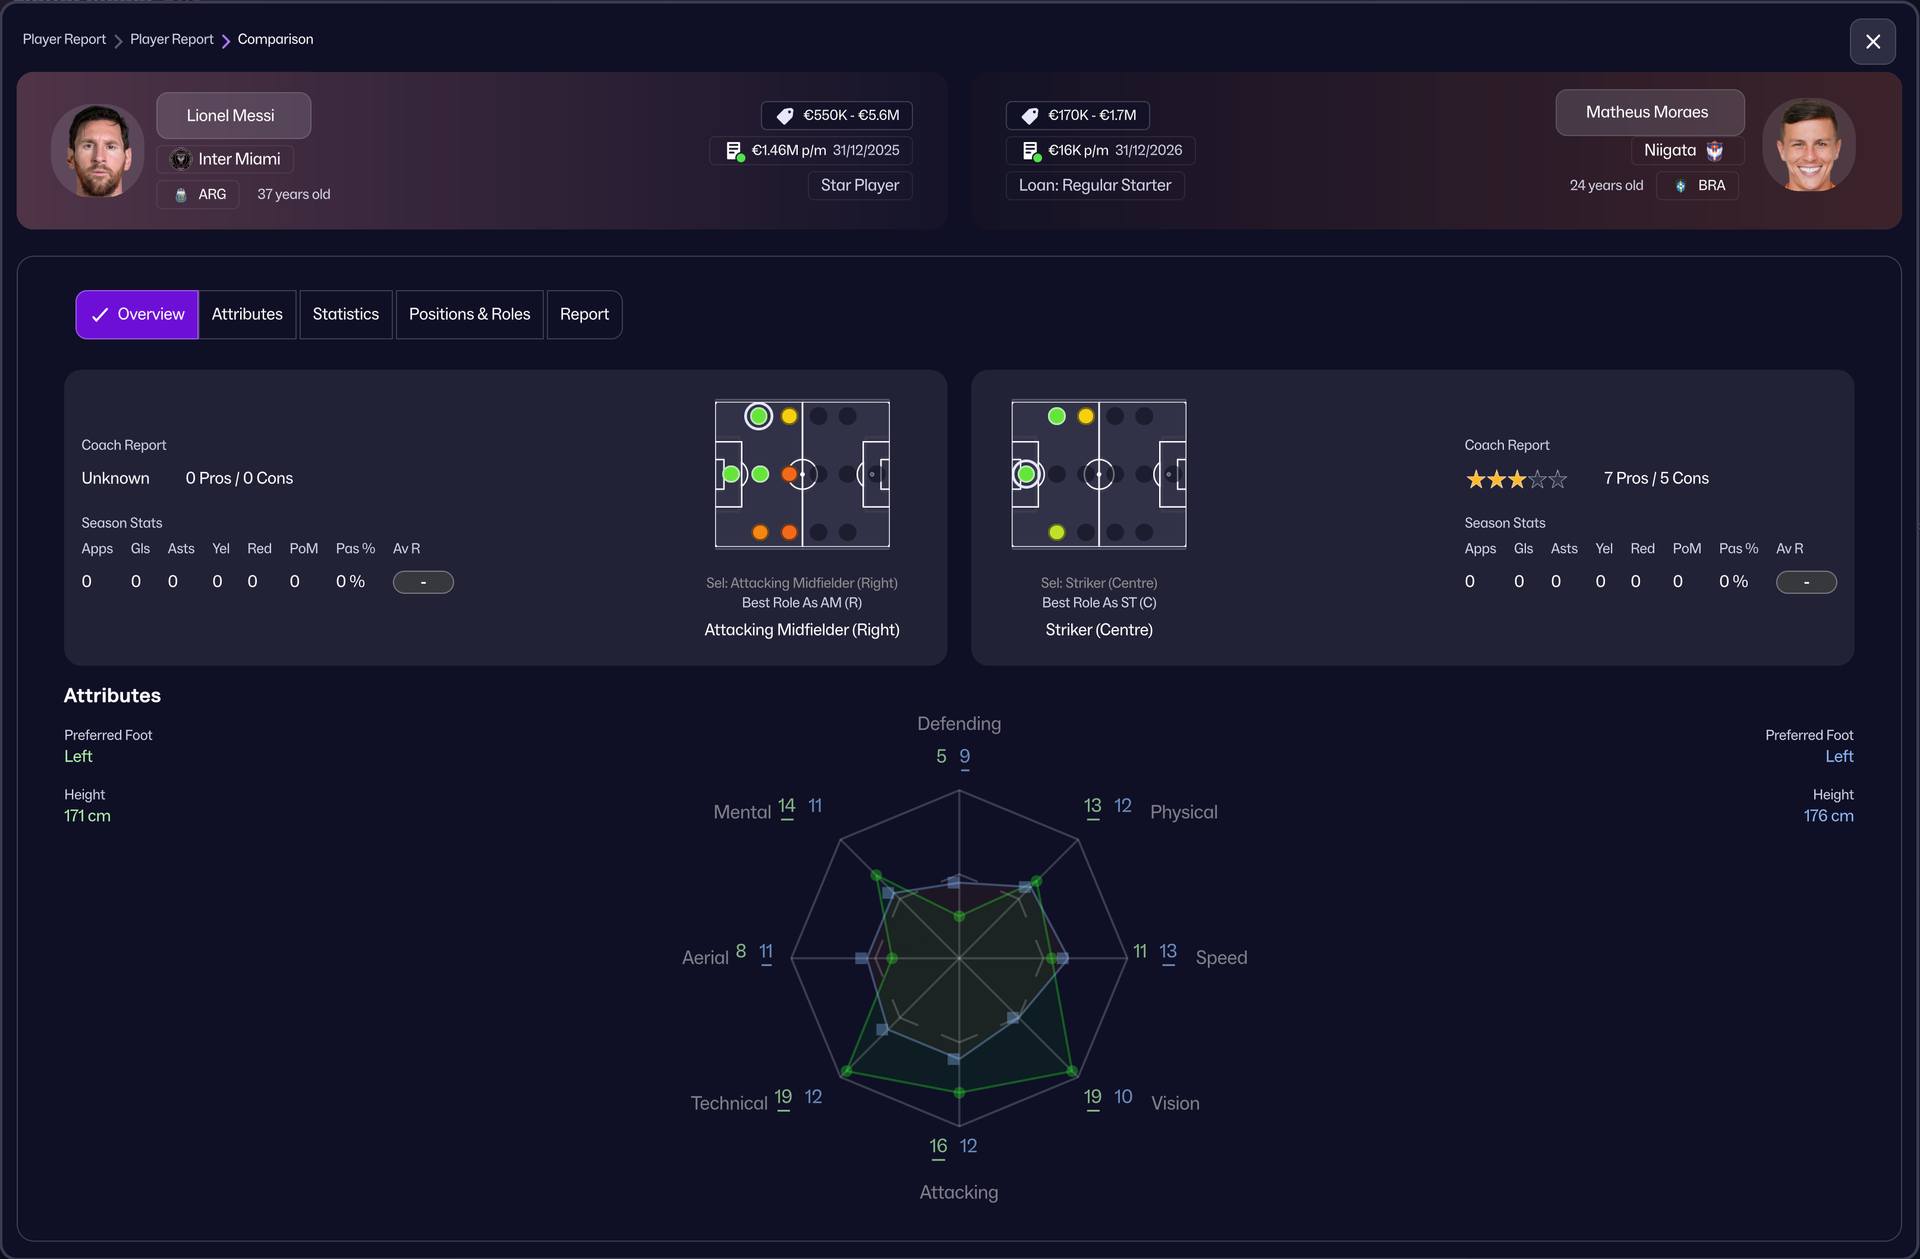Click the Vision axis label on radar
The width and height of the screenshot is (1920, 1259).
click(x=1175, y=1103)
